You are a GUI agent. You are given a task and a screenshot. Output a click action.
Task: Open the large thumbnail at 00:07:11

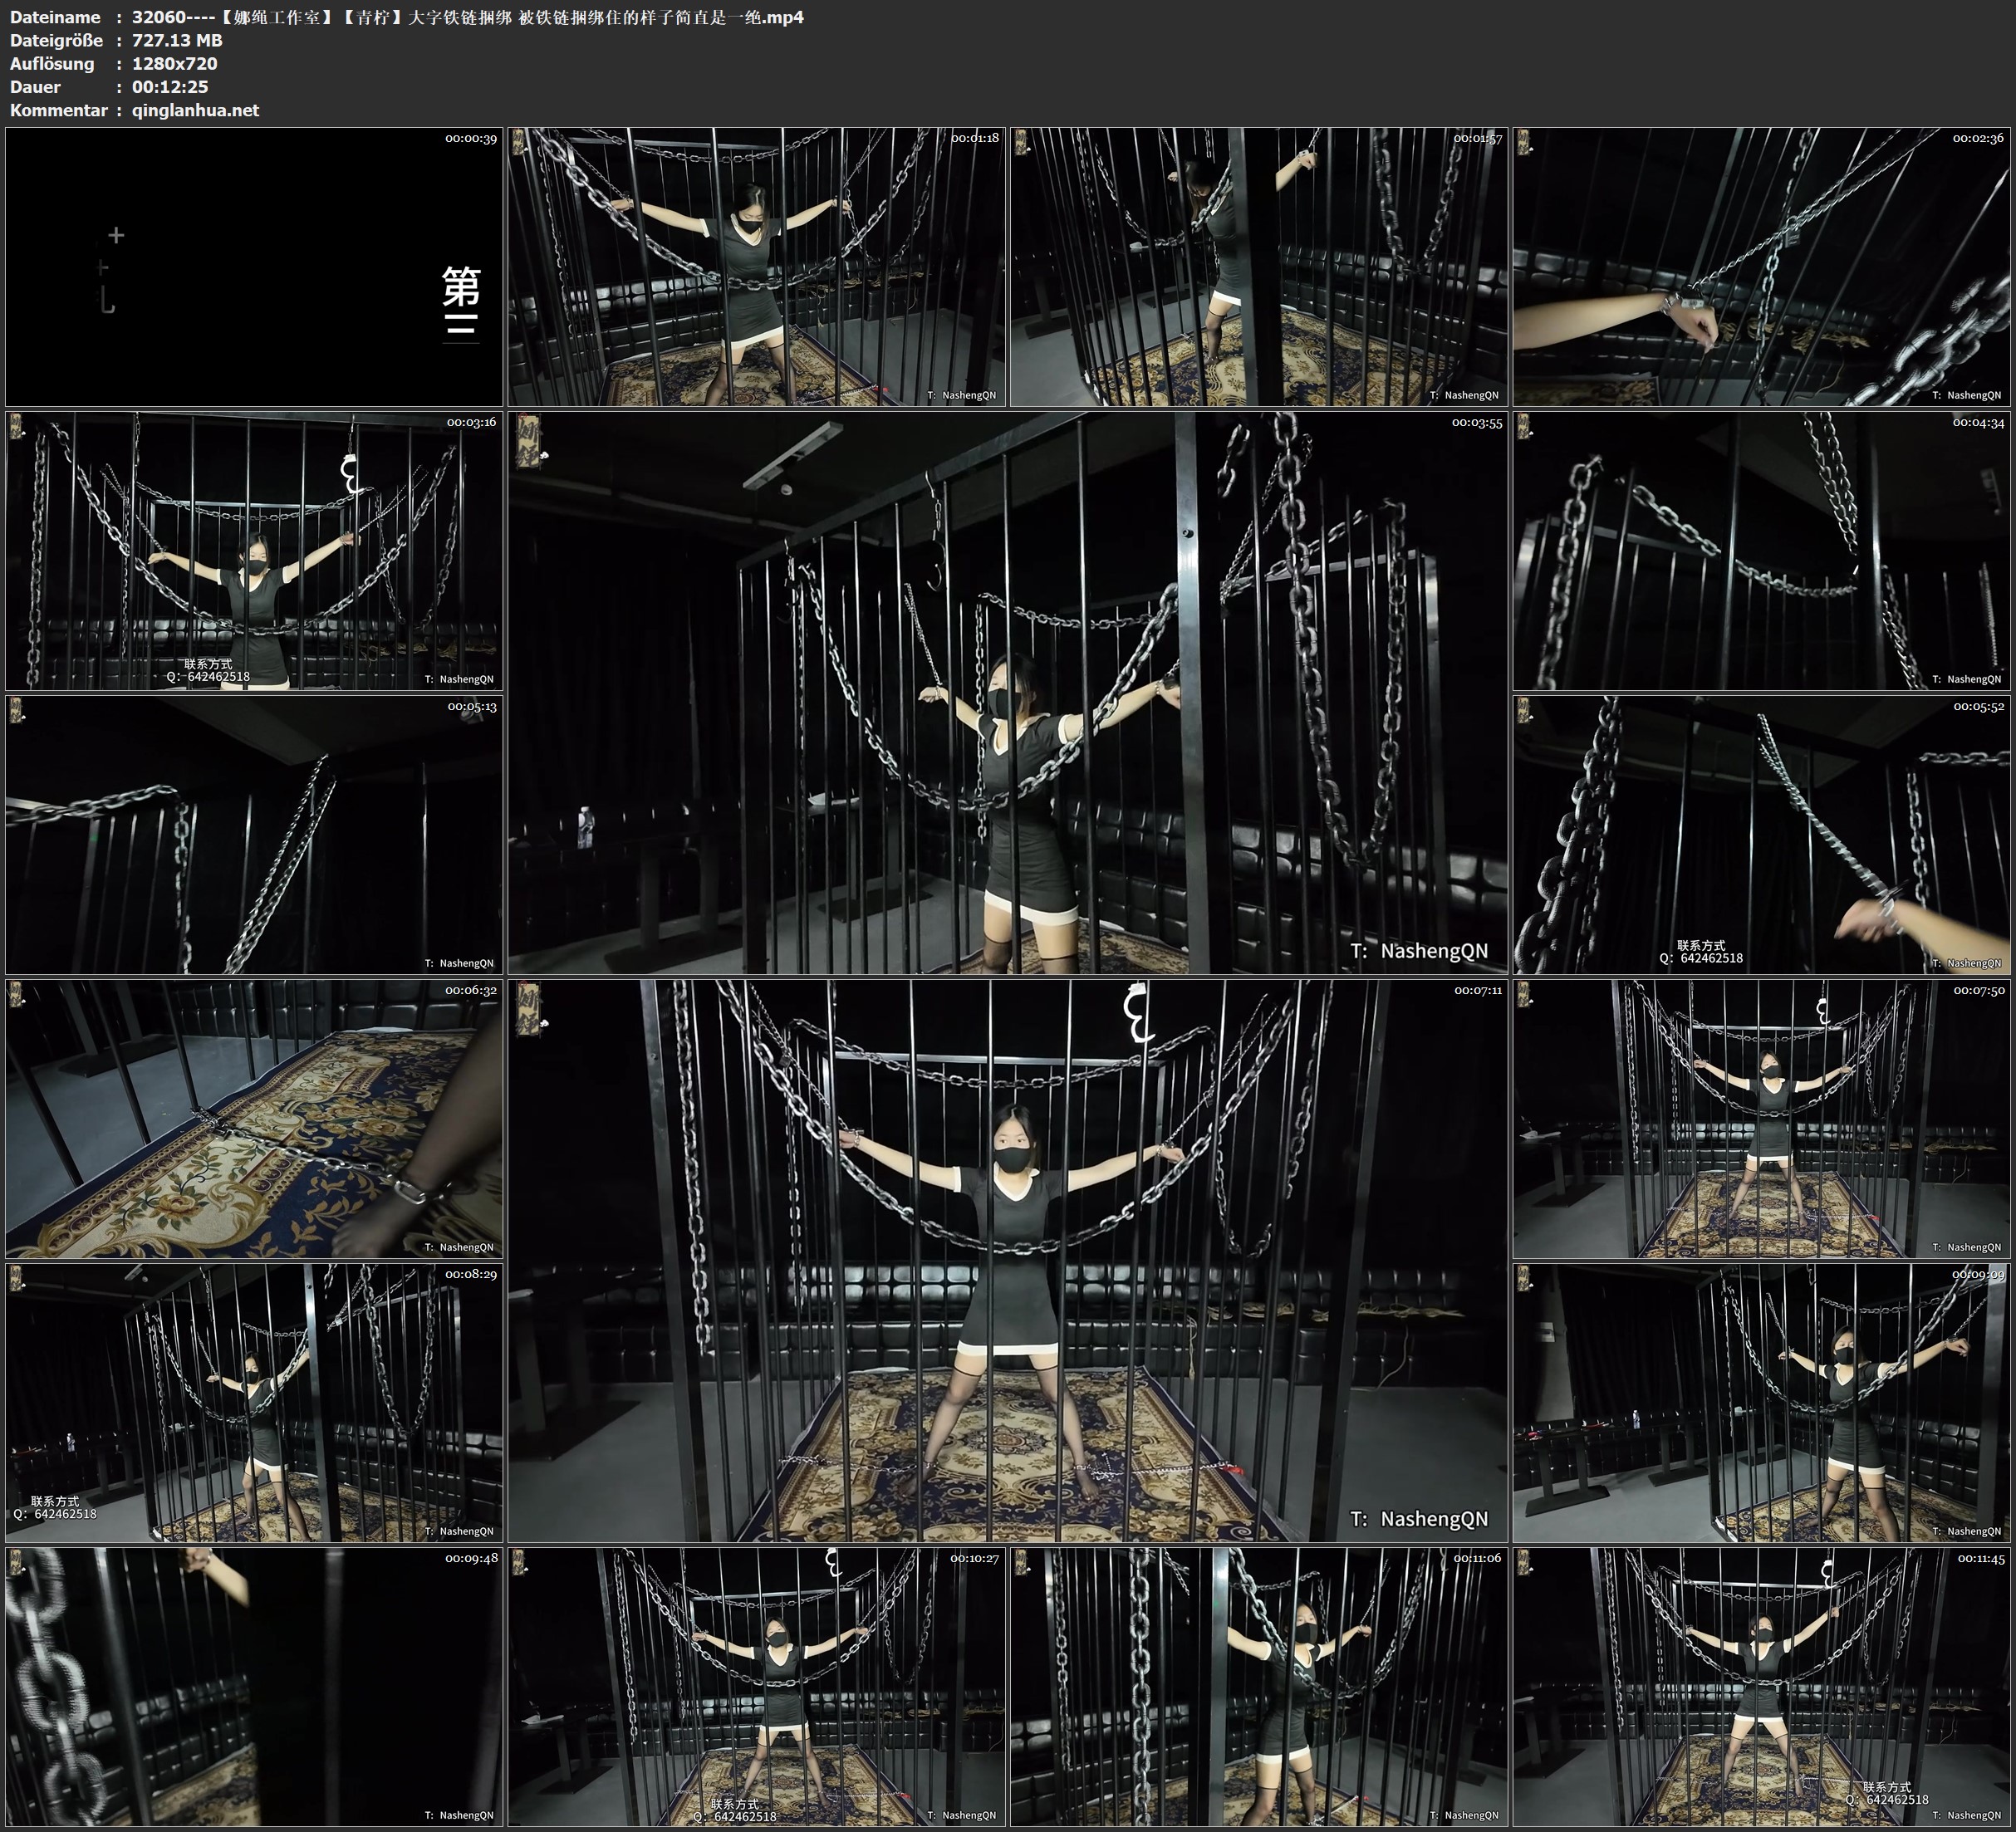click(1007, 1260)
